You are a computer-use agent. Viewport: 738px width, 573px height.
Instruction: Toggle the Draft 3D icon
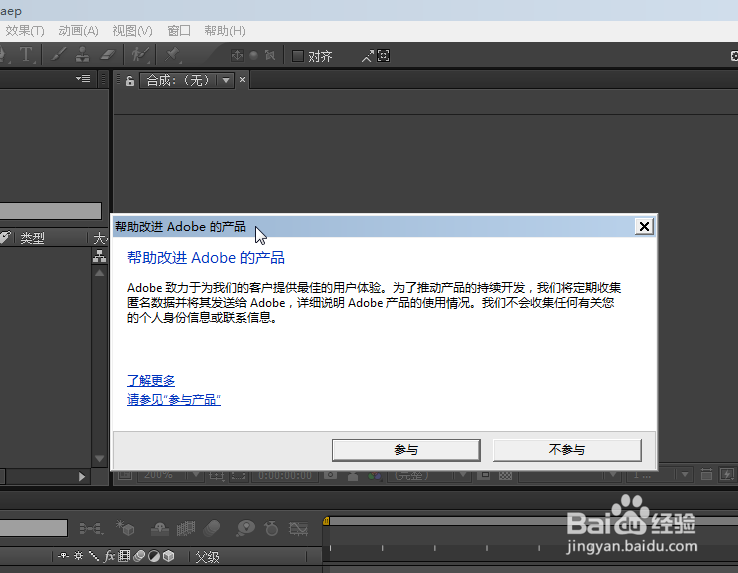(x=125, y=528)
